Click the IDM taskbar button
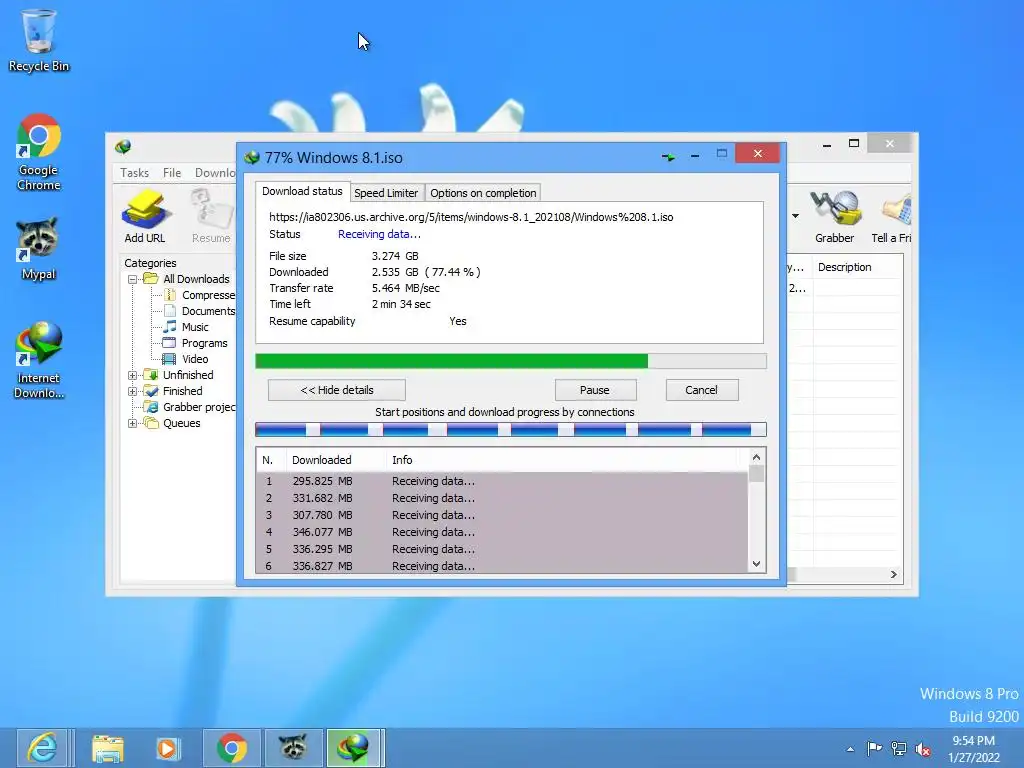The image size is (1024, 768). (353, 748)
